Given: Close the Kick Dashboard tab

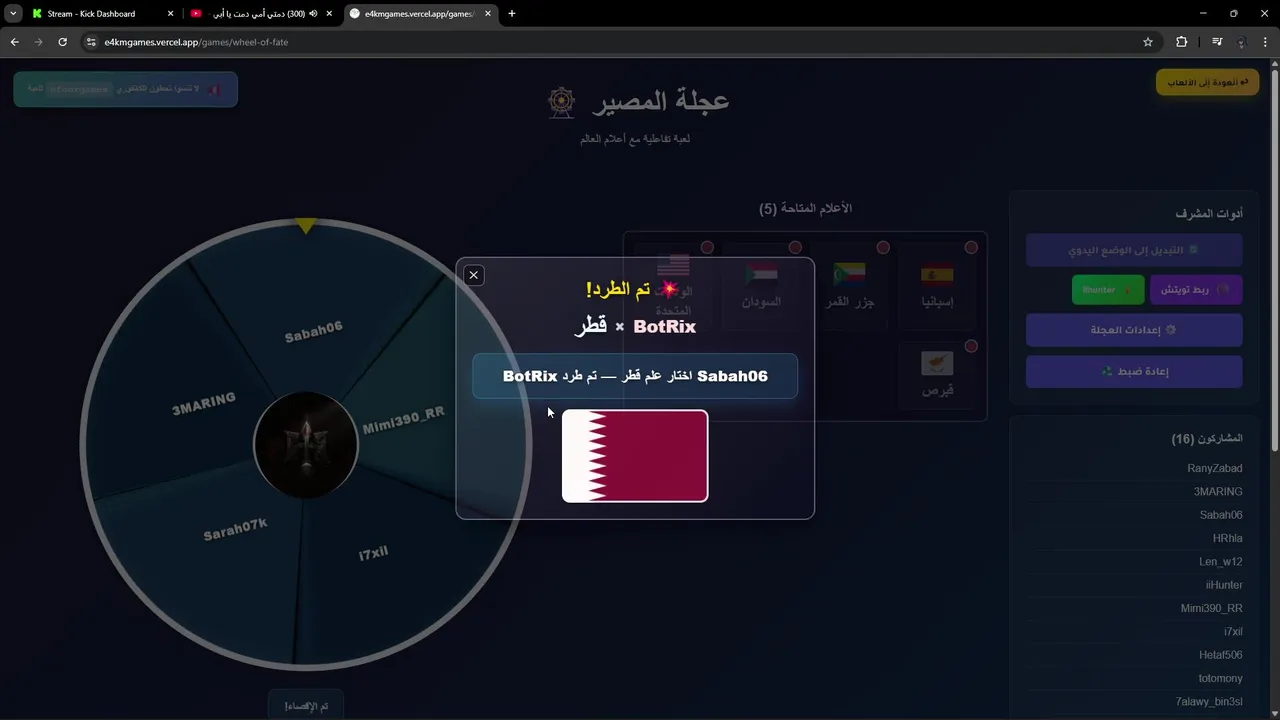Looking at the screenshot, I should tap(170, 14).
